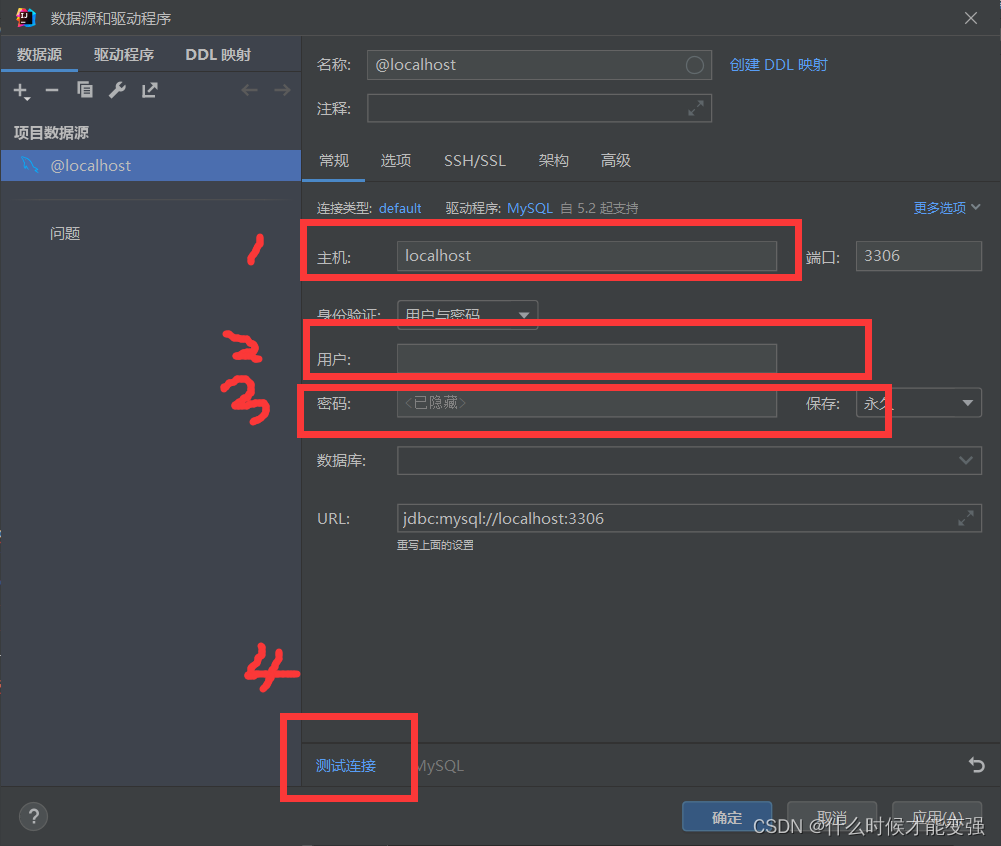Screen dimensions: 1001x846
Task: Open driver settings with the wrench icon
Action: coord(117,90)
